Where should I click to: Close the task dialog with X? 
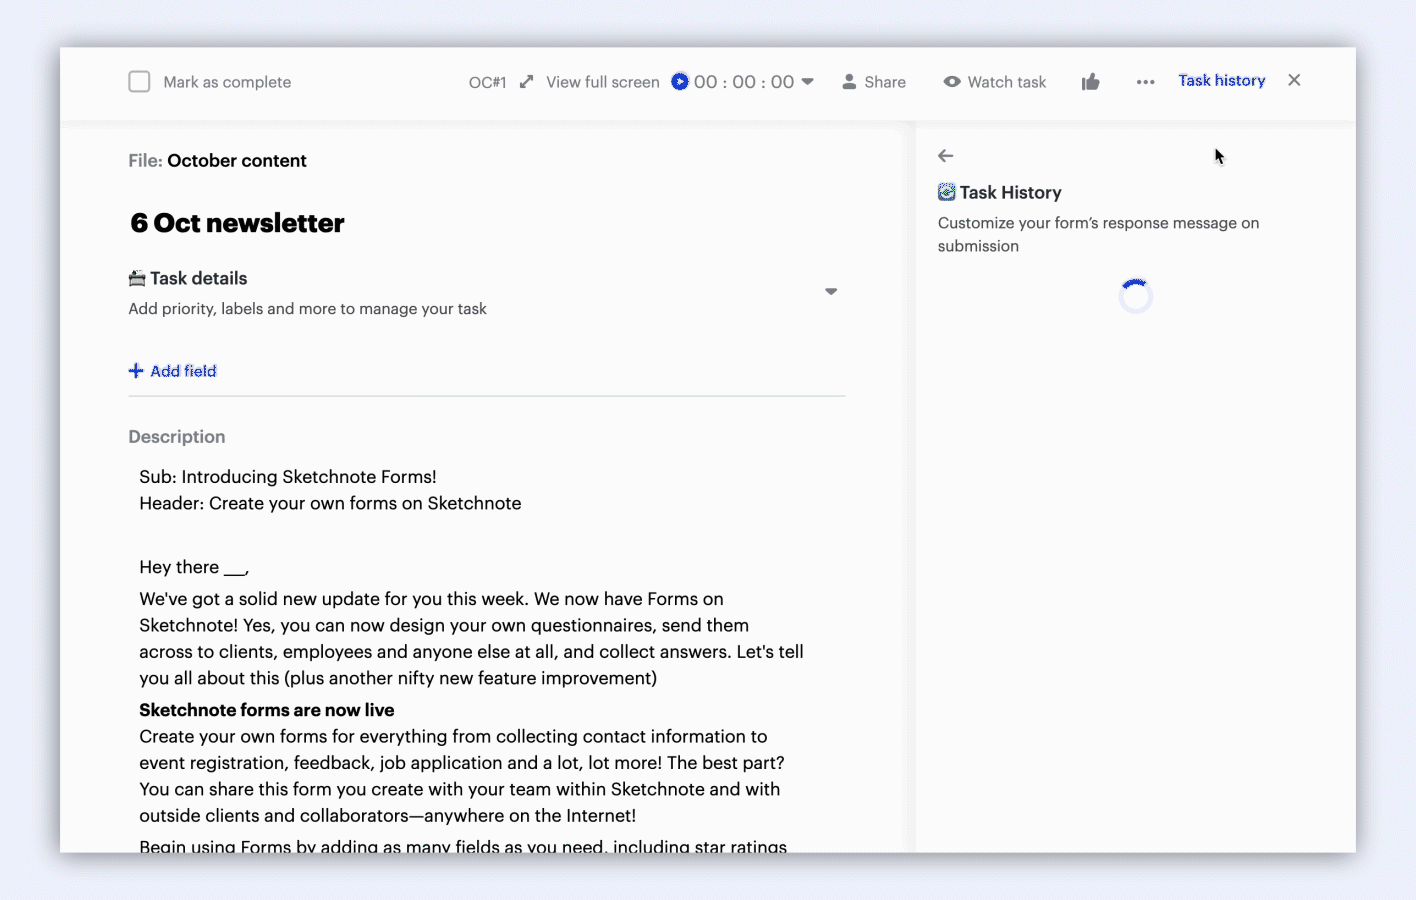(x=1294, y=80)
